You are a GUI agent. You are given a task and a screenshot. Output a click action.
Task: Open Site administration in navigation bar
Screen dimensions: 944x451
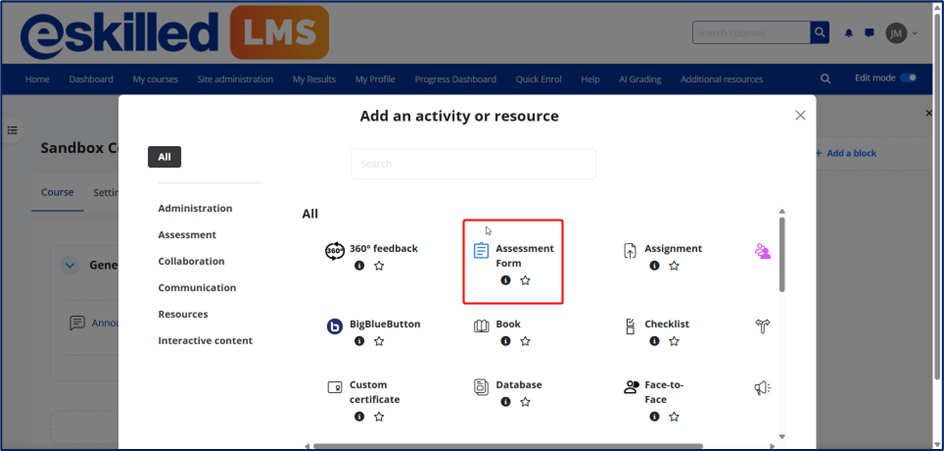235,79
